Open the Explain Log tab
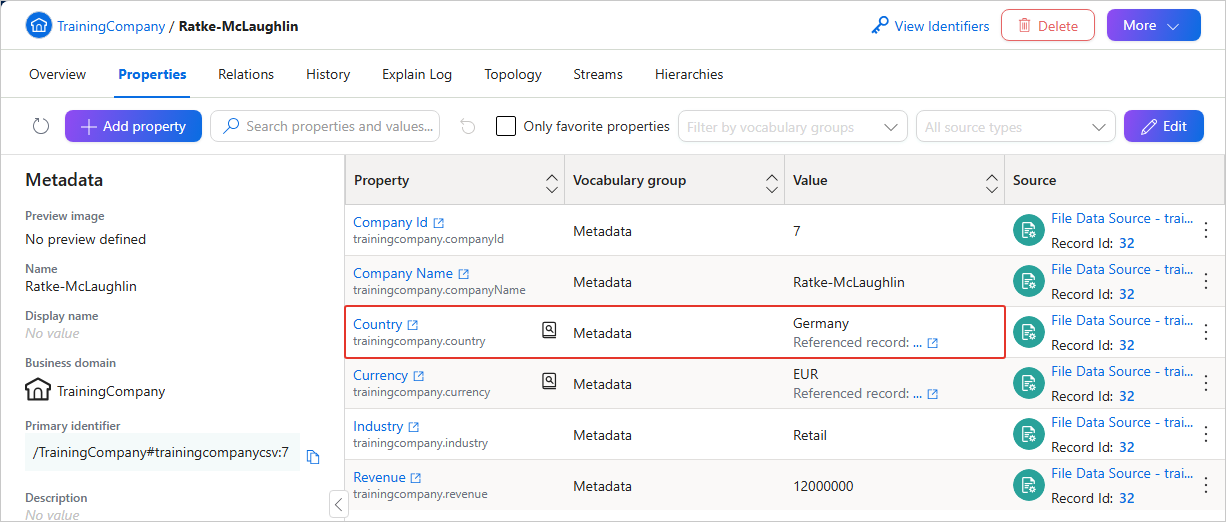This screenshot has width=1226, height=522. (x=417, y=74)
